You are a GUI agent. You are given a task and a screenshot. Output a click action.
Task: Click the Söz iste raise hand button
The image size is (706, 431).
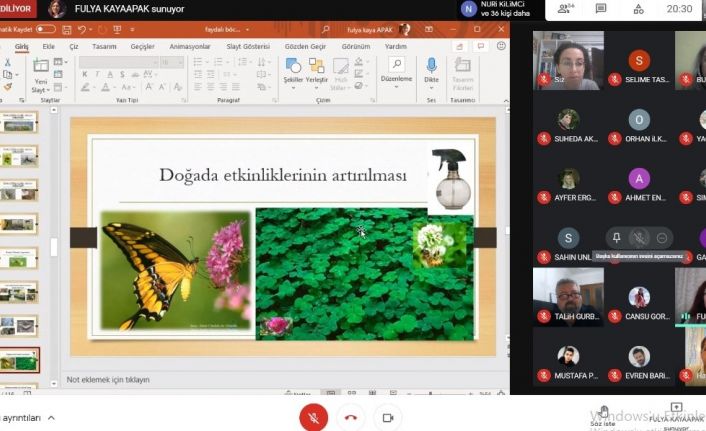(603, 416)
